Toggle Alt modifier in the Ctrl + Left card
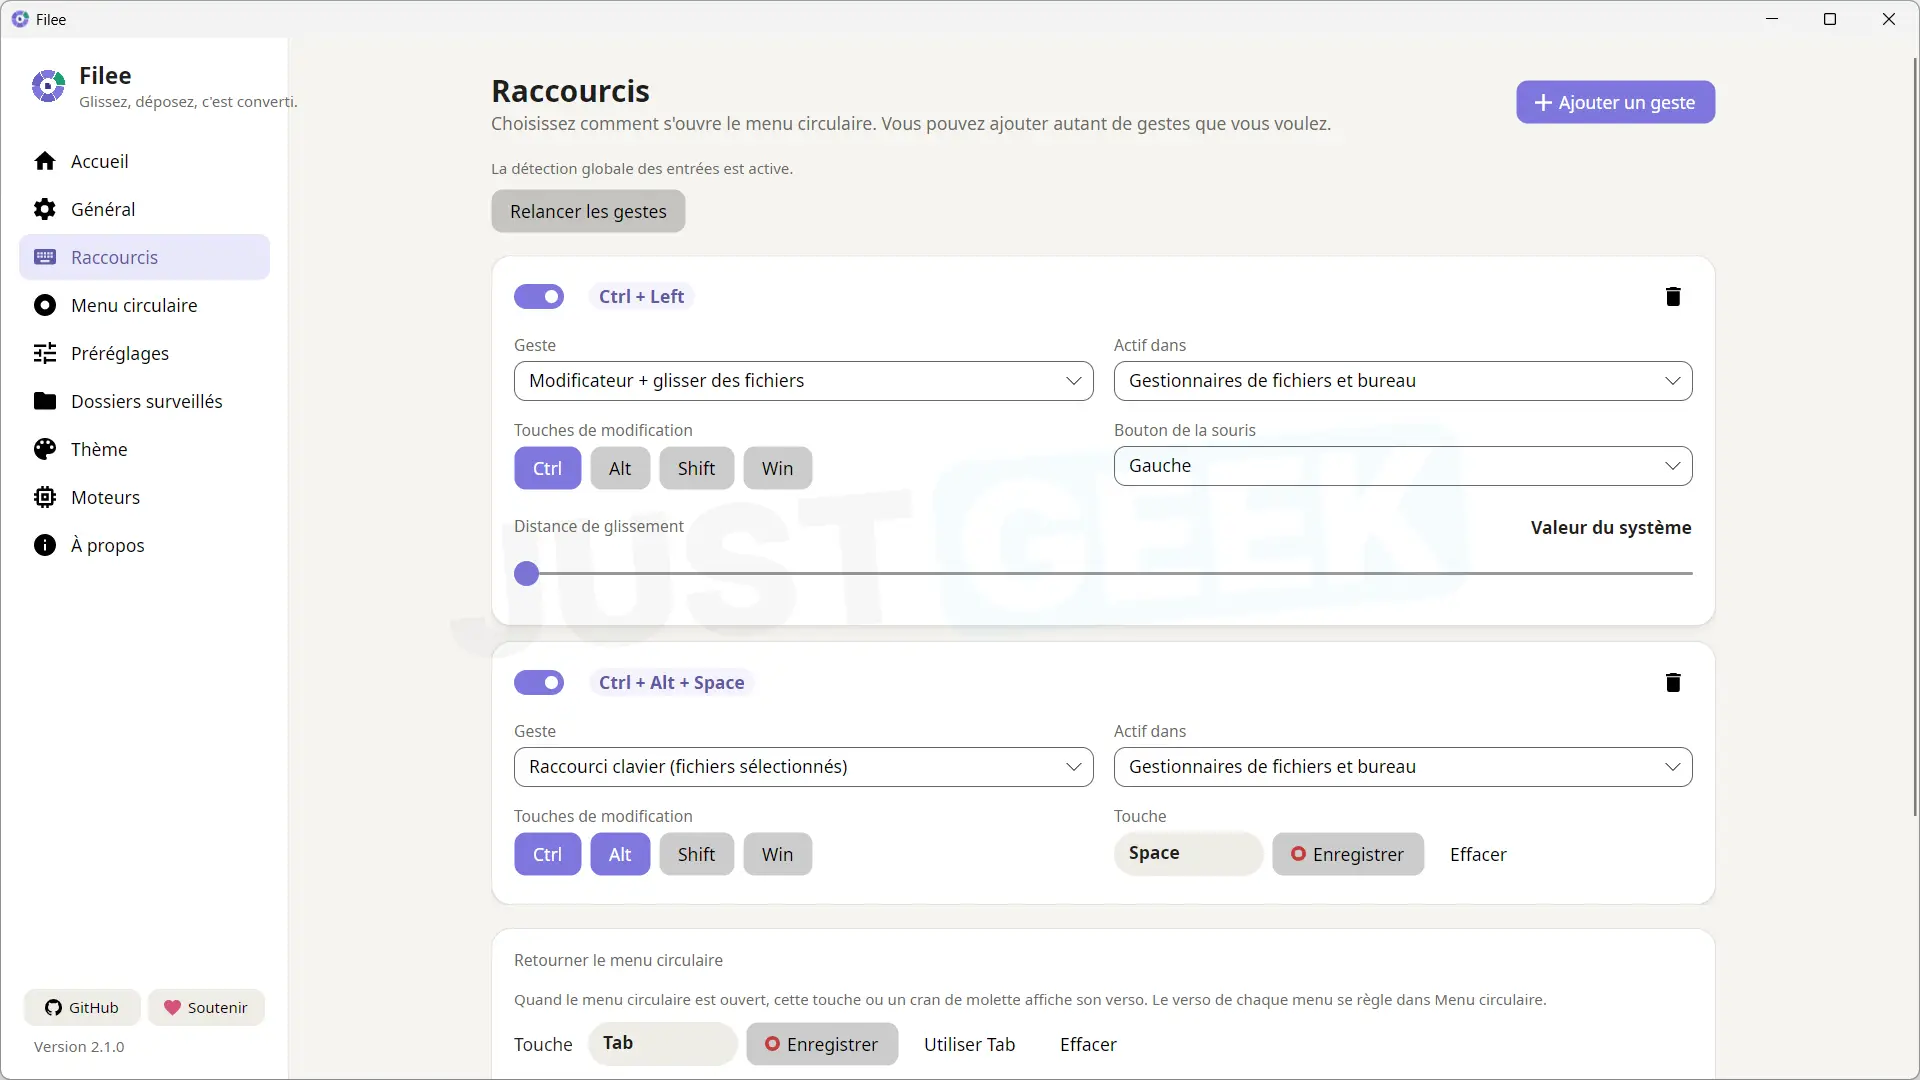1920x1080 pixels. [x=620, y=468]
